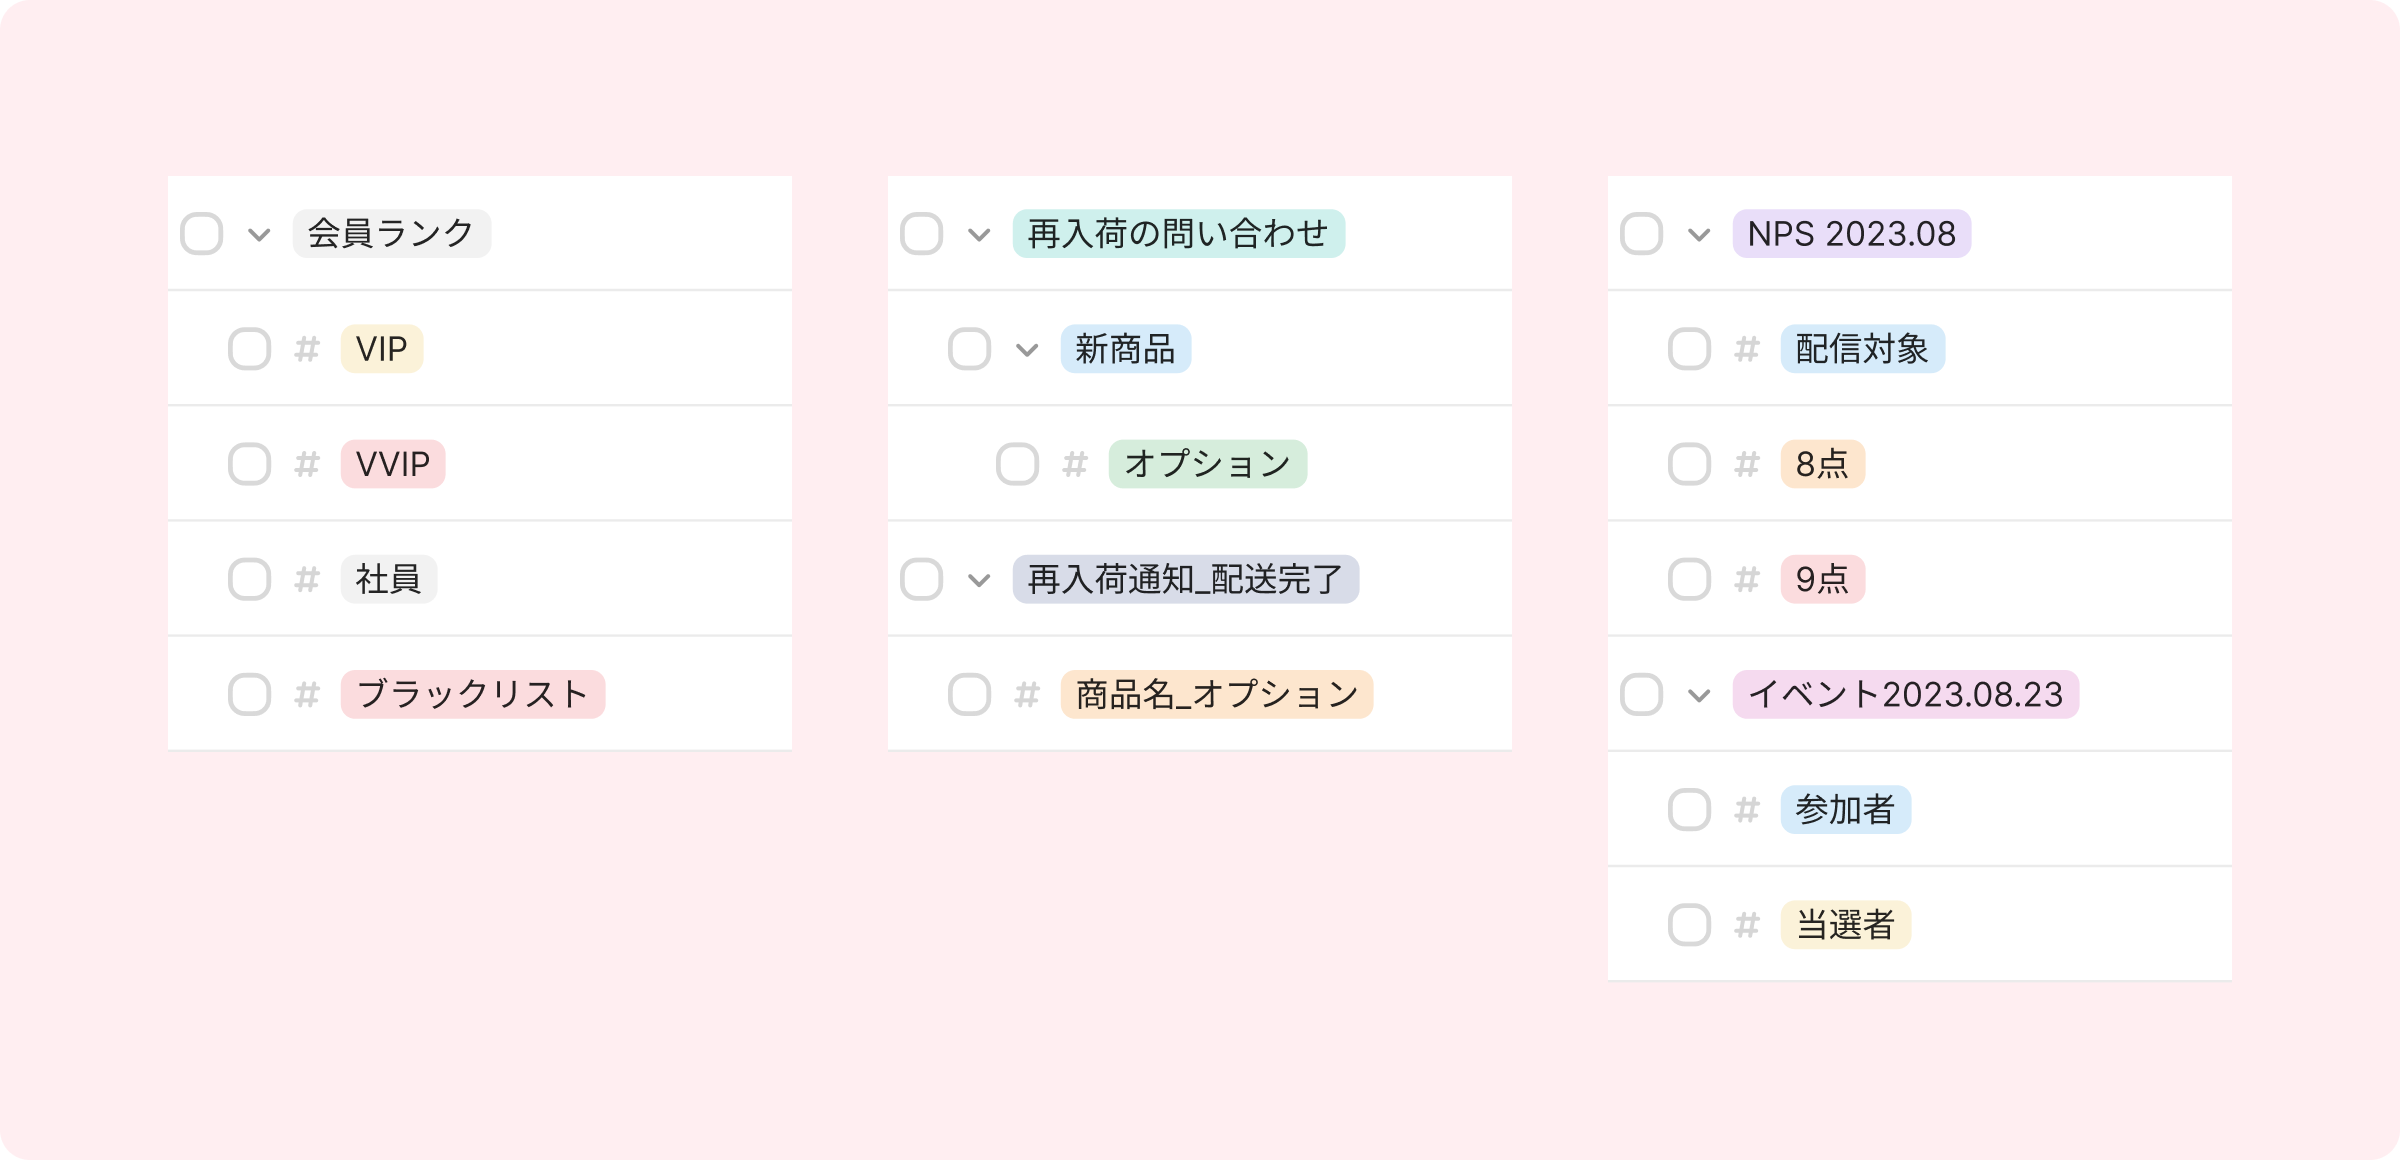Click the hash icon next to 配信対象
Screen dimensions: 2400x1160
click(x=1747, y=349)
